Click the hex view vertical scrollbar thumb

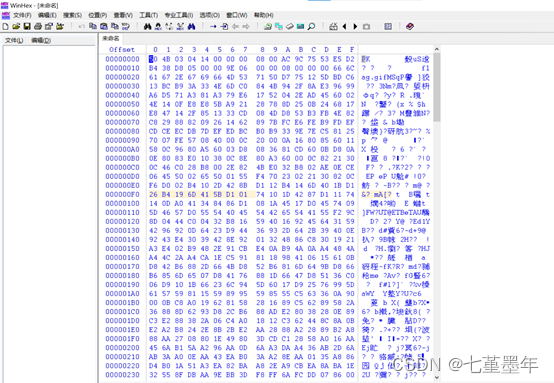tap(437, 87)
